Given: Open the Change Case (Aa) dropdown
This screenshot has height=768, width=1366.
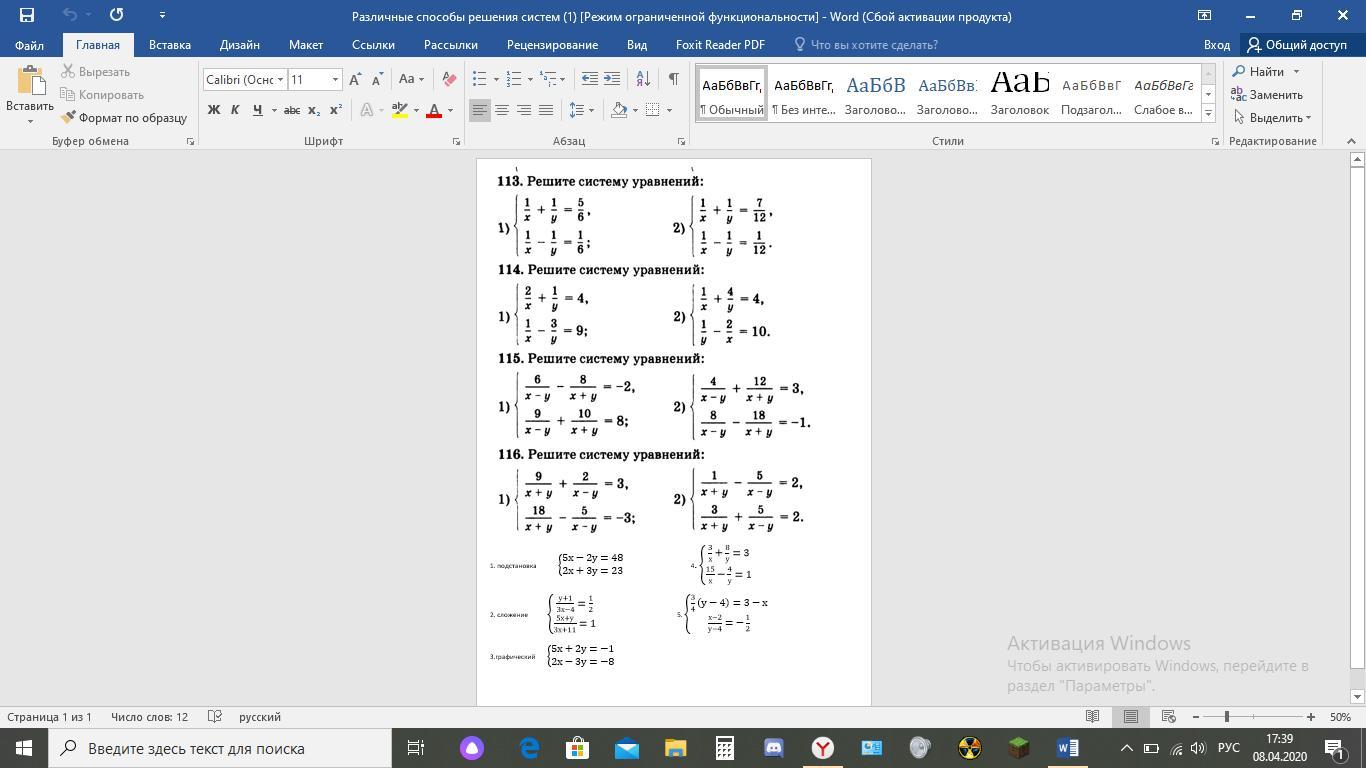Looking at the screenshot, I should 411,79.
